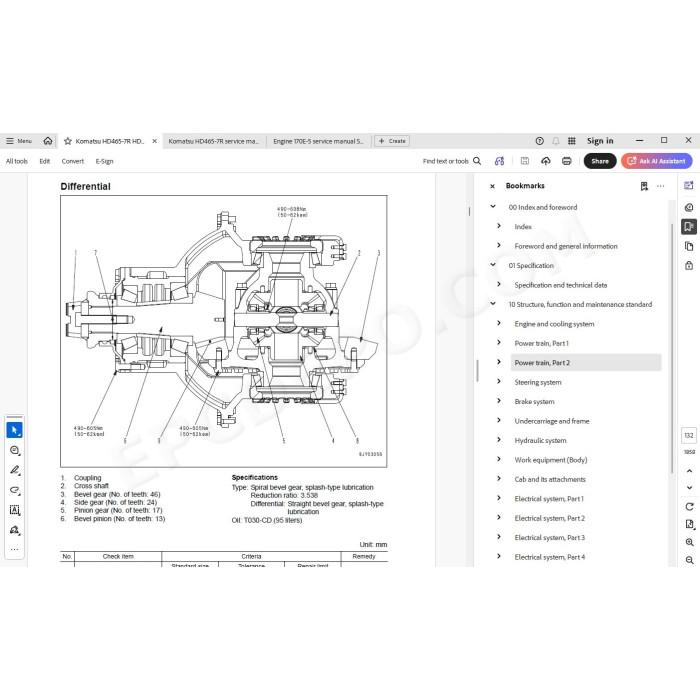This screenshot has width=700, height=700.
Task: Collapse the 01 Specification bookmark
Action: tap(493, 265)
